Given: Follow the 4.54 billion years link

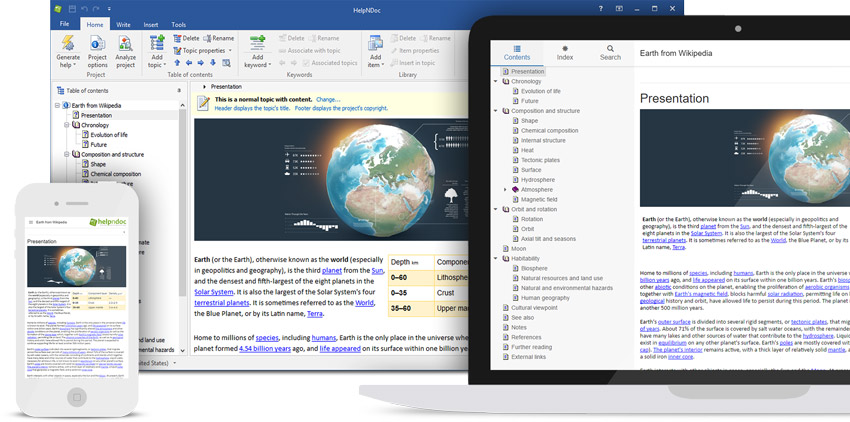Looking at the screenshot, I should (x=265, y=349).
